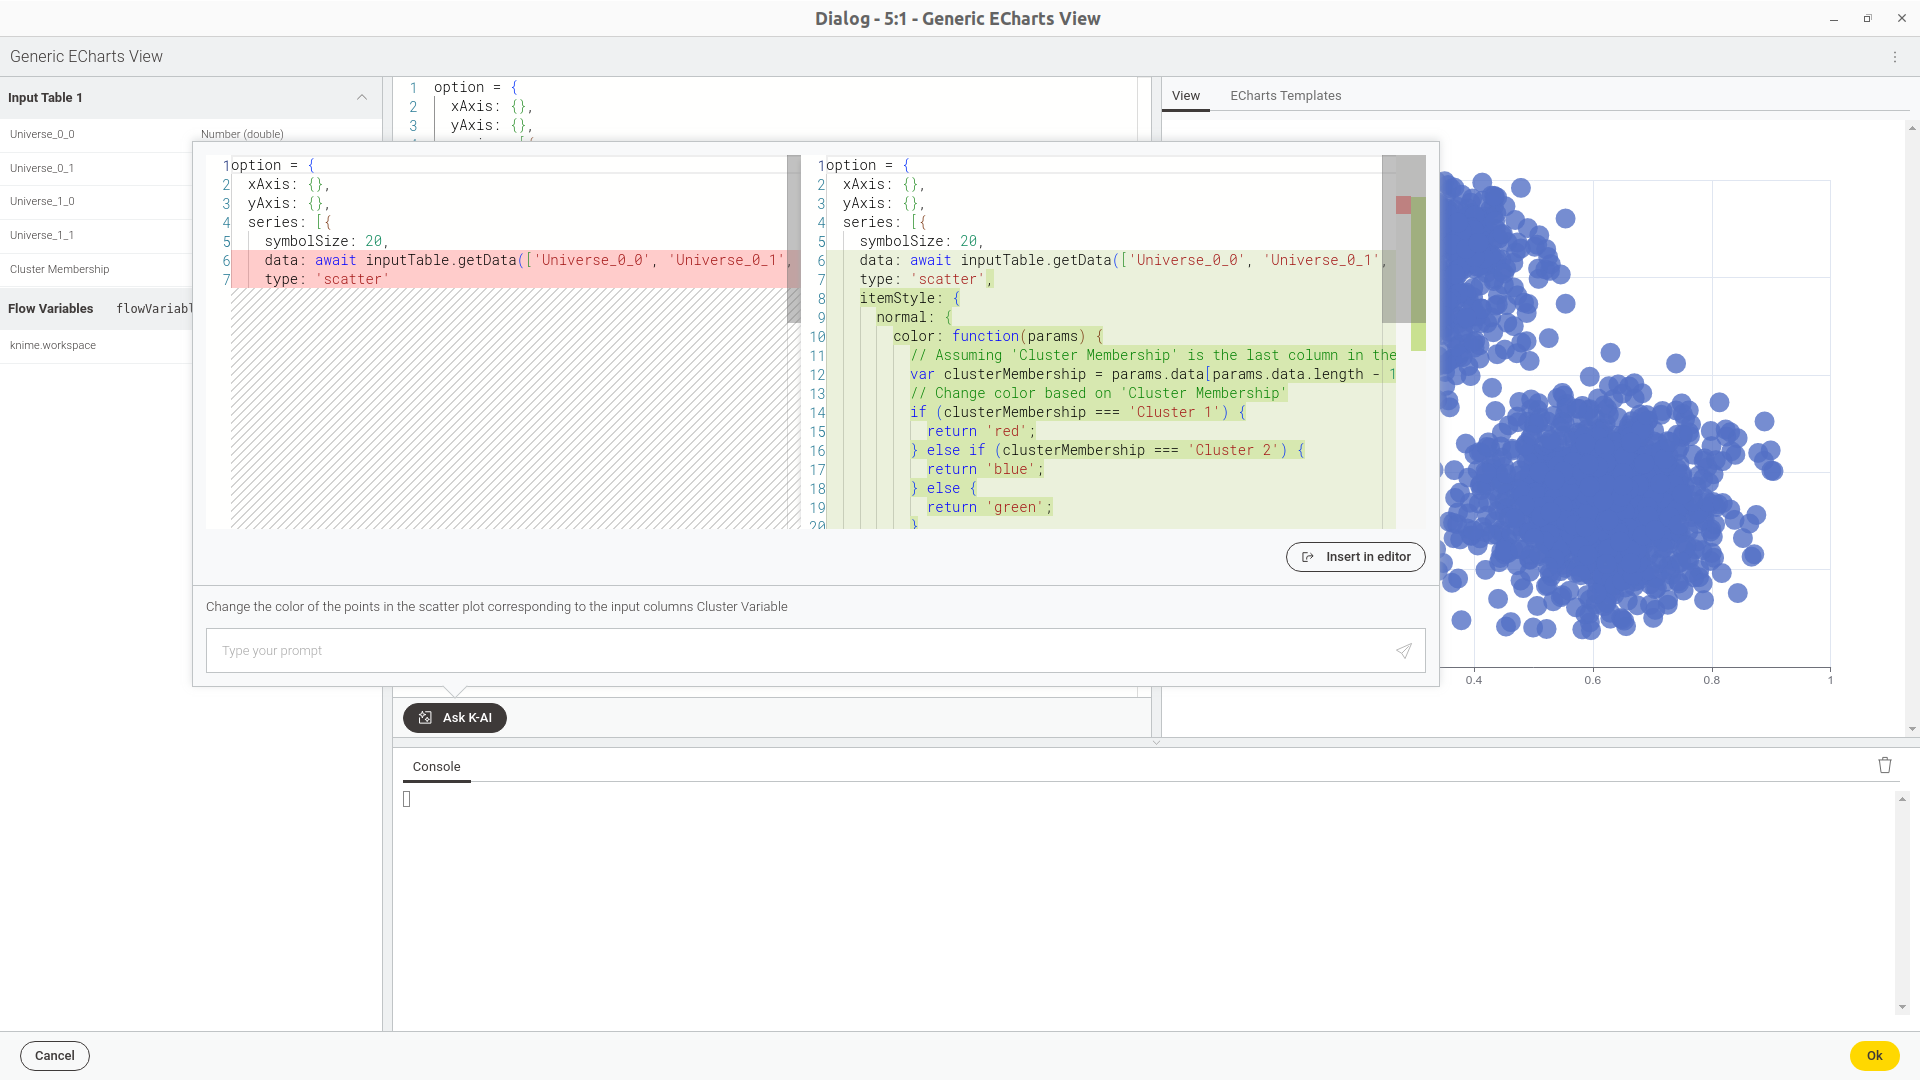Click the trash/clear console icon

1884,765
